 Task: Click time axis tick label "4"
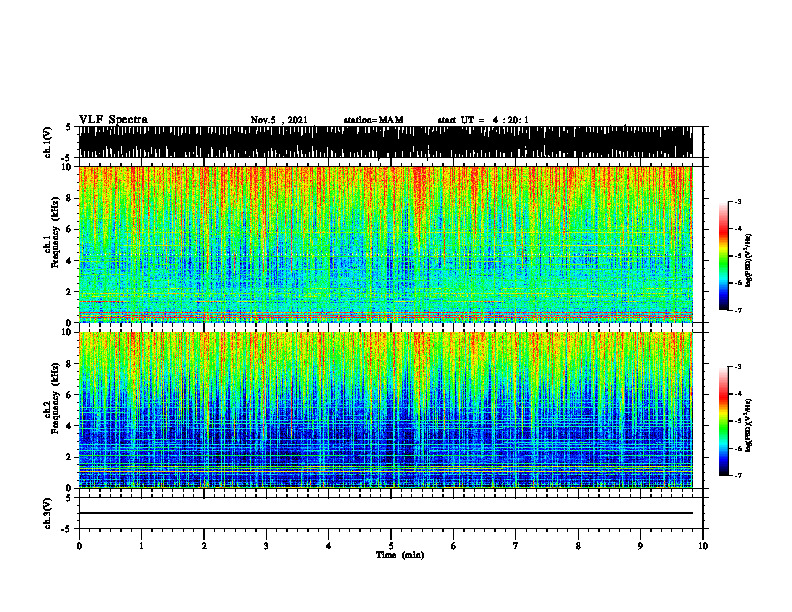(x=329, y=546)
